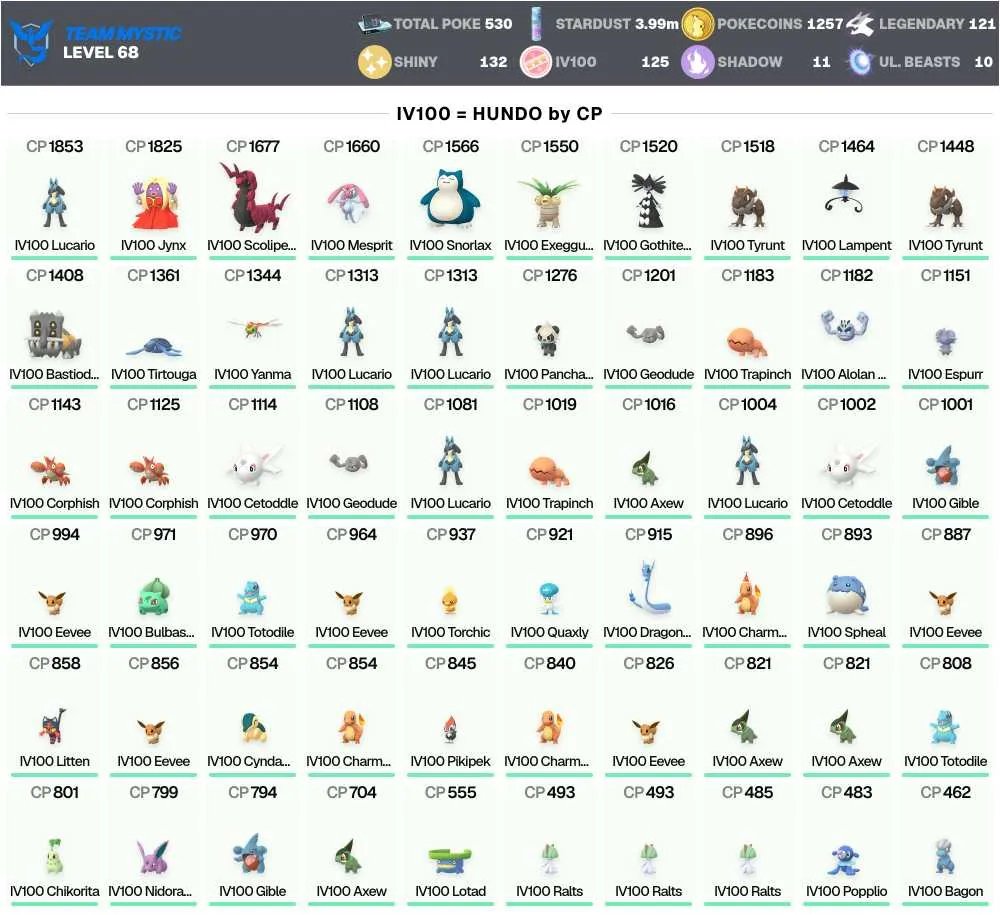Viewport: 1000px width, 915px height.
Task: Select the Lampent sprite
Action: (x=846, y=194)
